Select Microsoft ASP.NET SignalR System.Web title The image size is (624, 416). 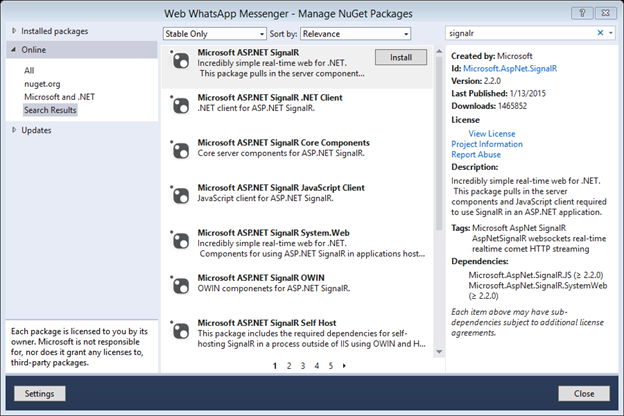pyautogui.click(x=273, y=232)
